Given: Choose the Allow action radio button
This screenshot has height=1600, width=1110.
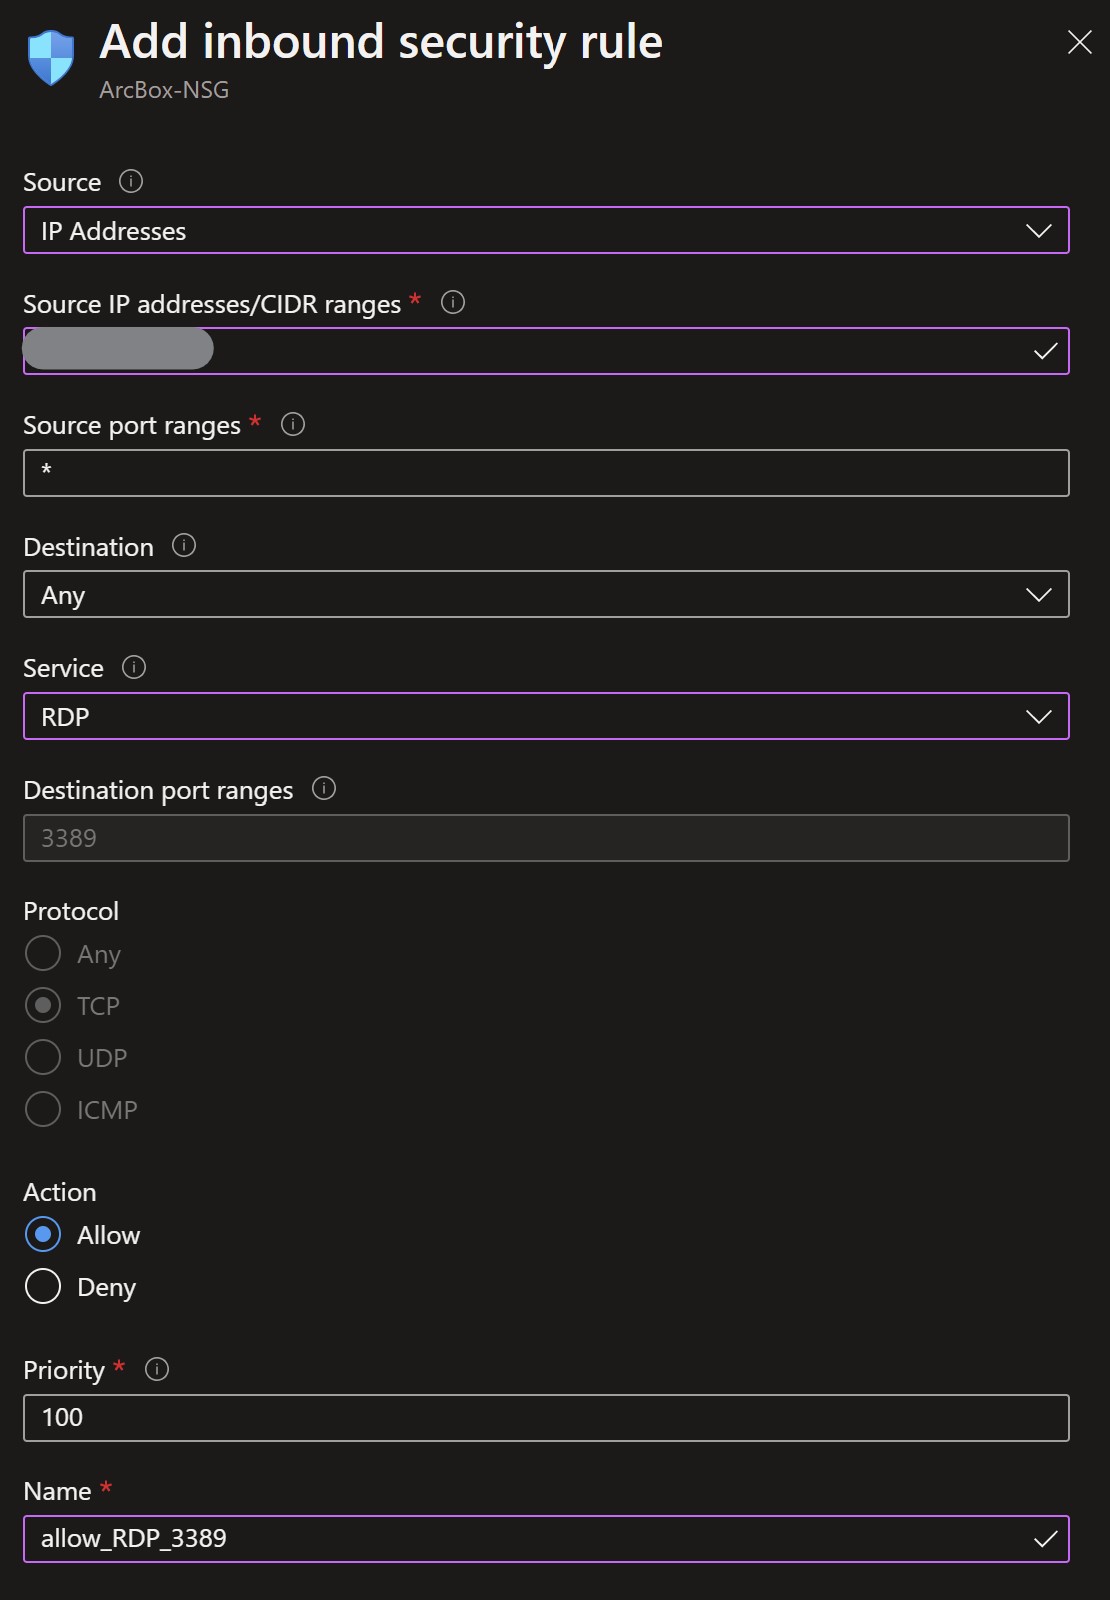Looking at the screenshot, I should pyautogui.click(x=43, y=1234).
